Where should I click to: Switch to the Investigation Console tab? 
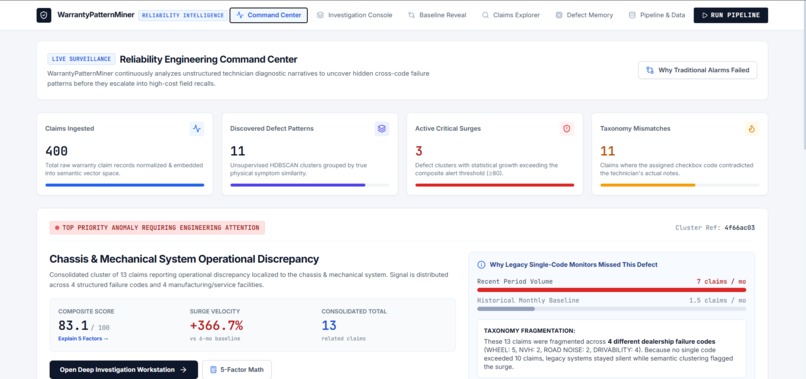coord(354,15)
